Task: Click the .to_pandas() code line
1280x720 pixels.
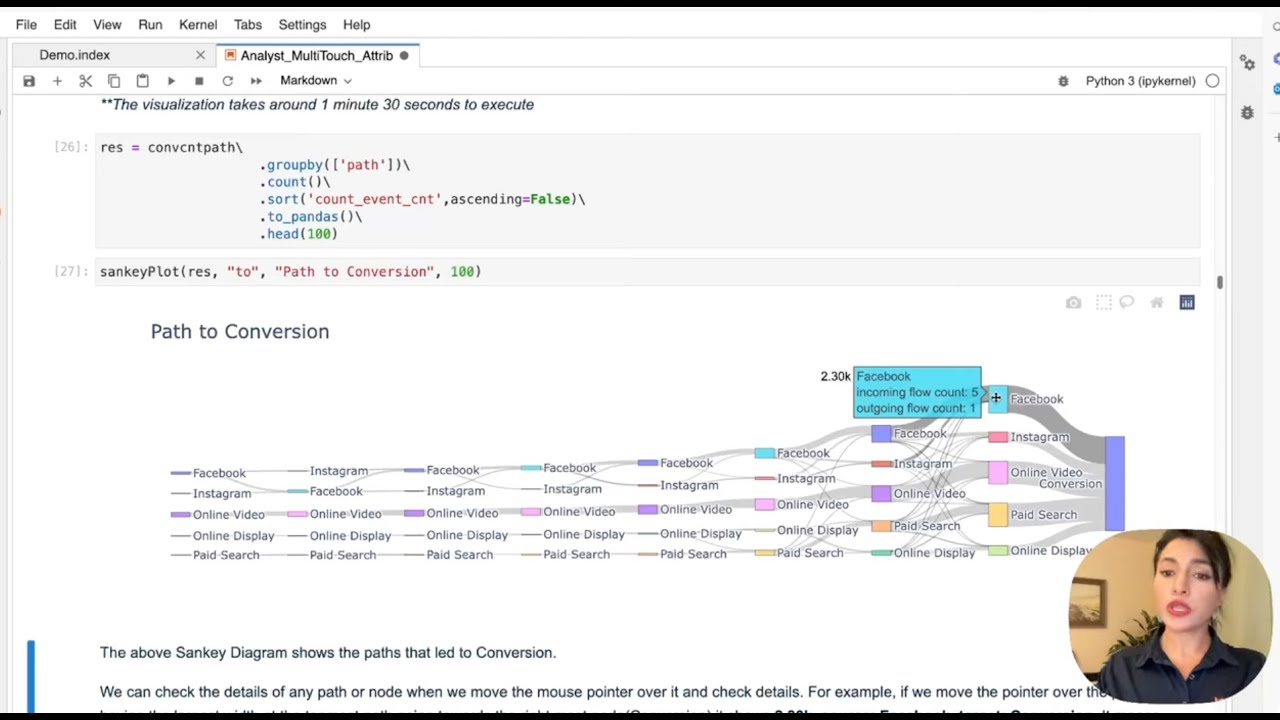Action: tap(311, 217)
